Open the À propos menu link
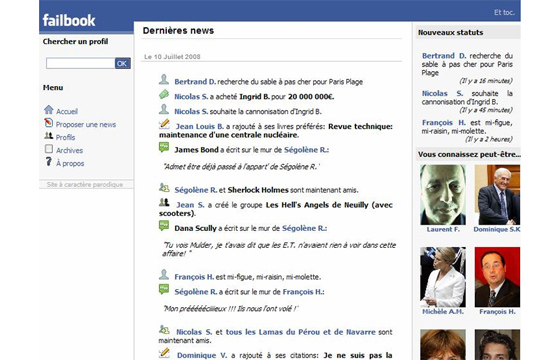The height and width of the screenshot is (360, 560). pyautogui.click(x=70, y=164)
